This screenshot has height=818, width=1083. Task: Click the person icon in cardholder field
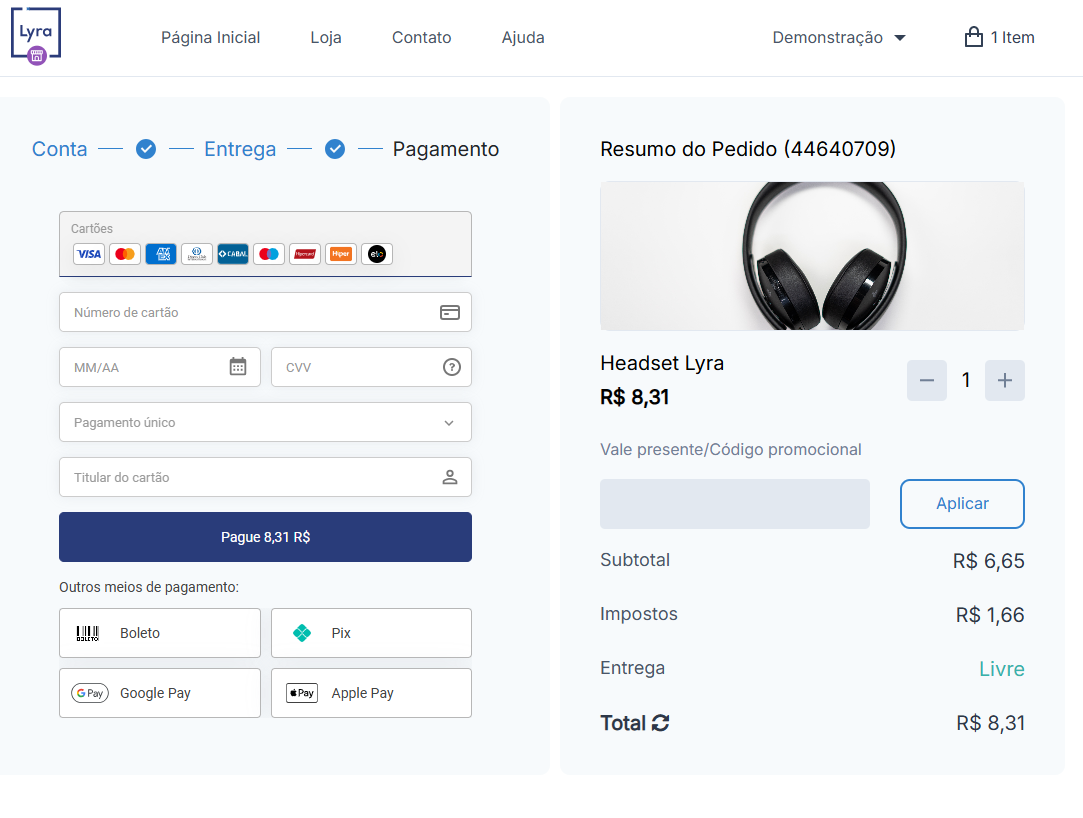pos(450,477)
